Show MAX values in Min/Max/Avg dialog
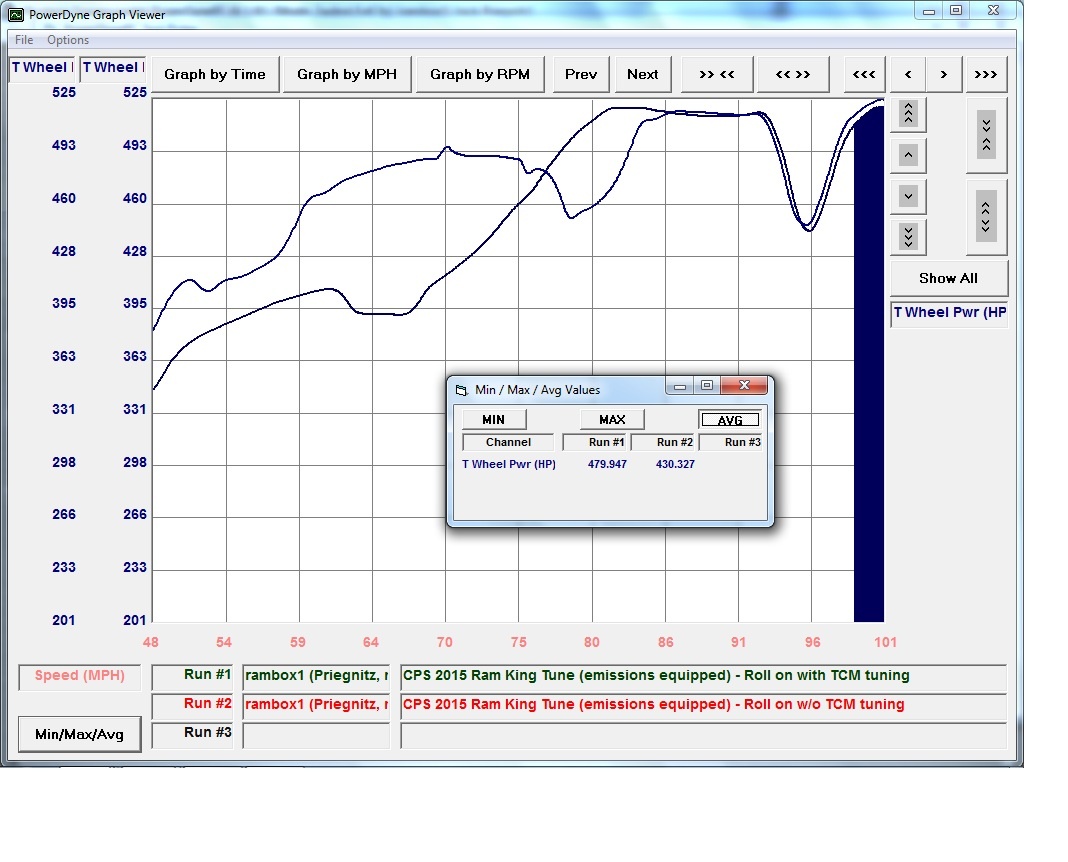 612,419
